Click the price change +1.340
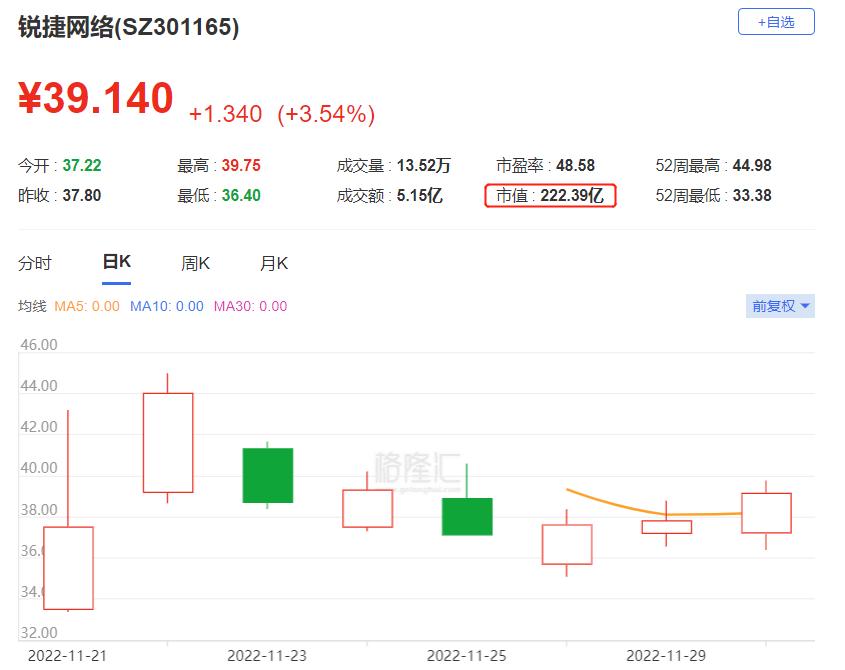 point(225,114)
